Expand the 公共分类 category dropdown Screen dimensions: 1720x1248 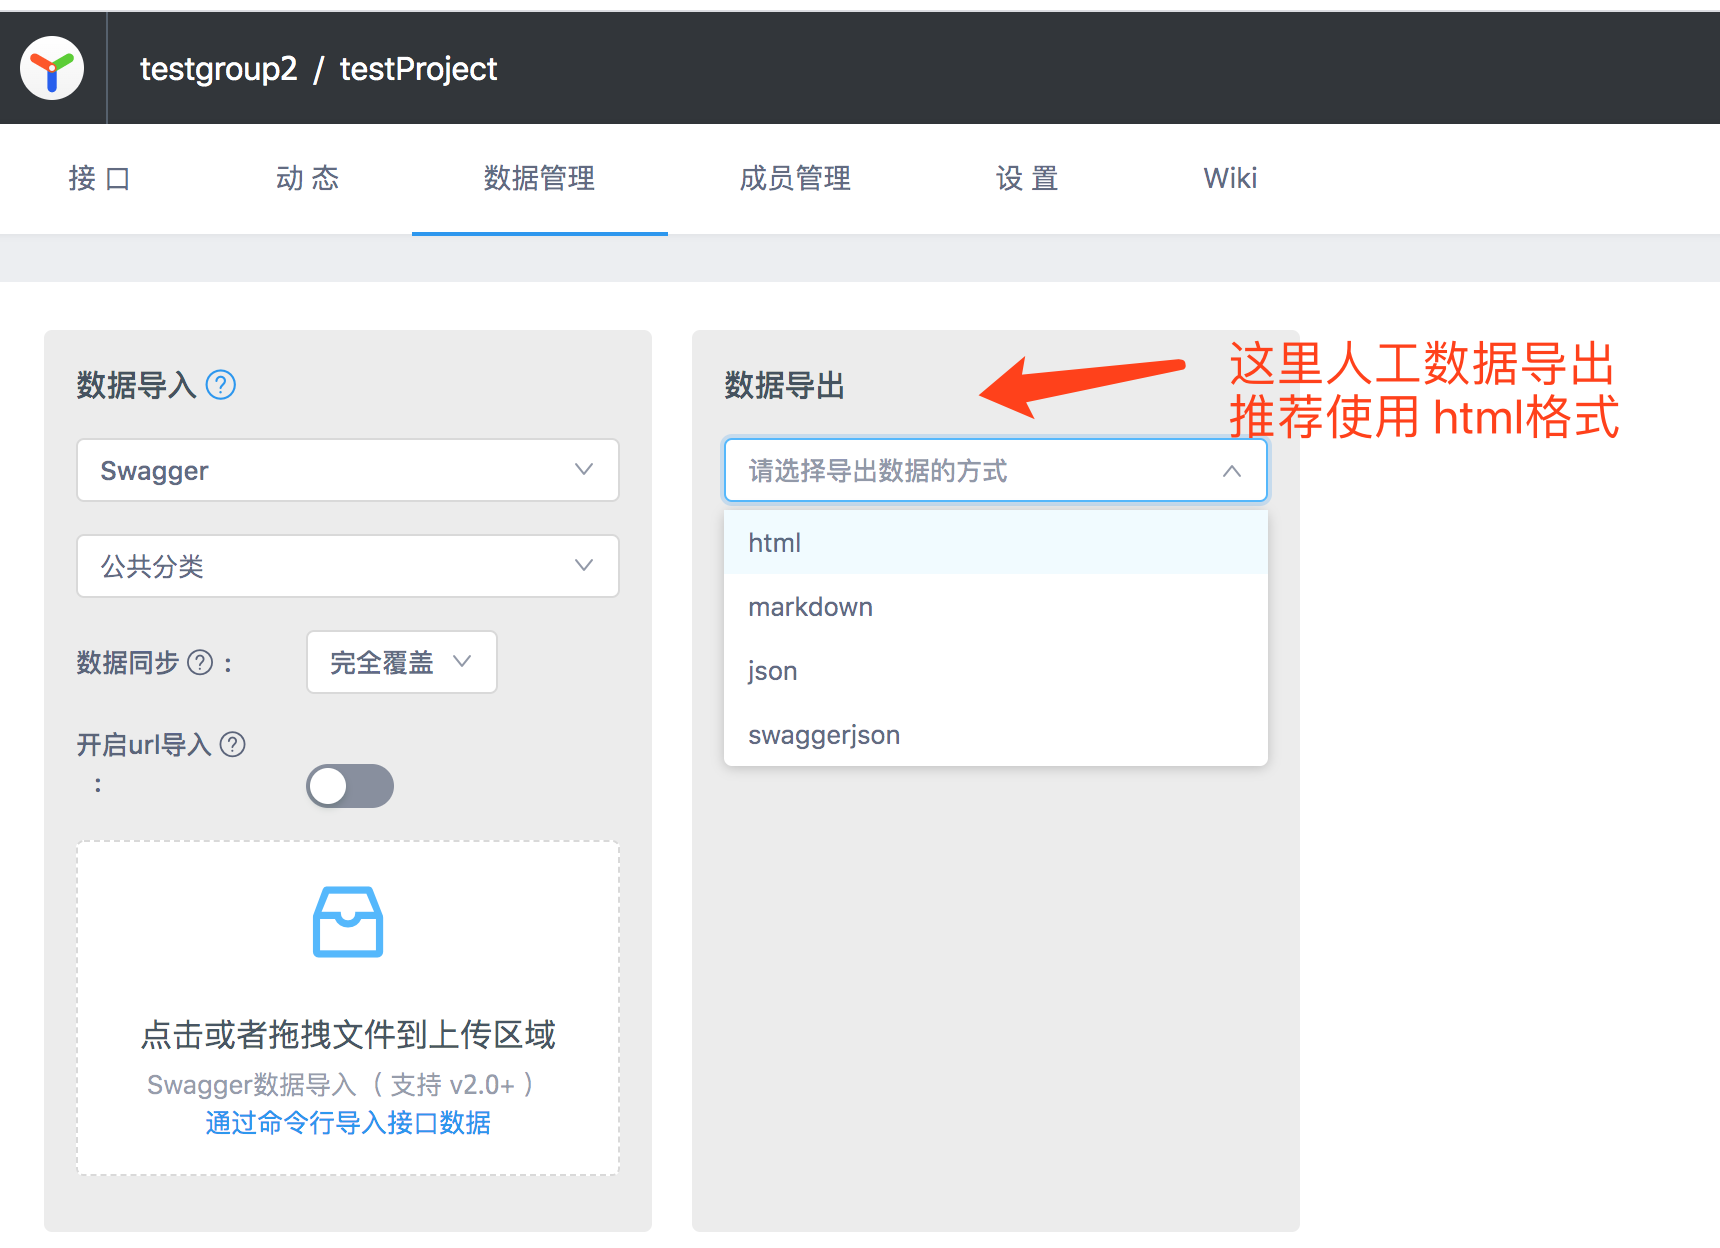pyautogui.click(x=348, y=566)
